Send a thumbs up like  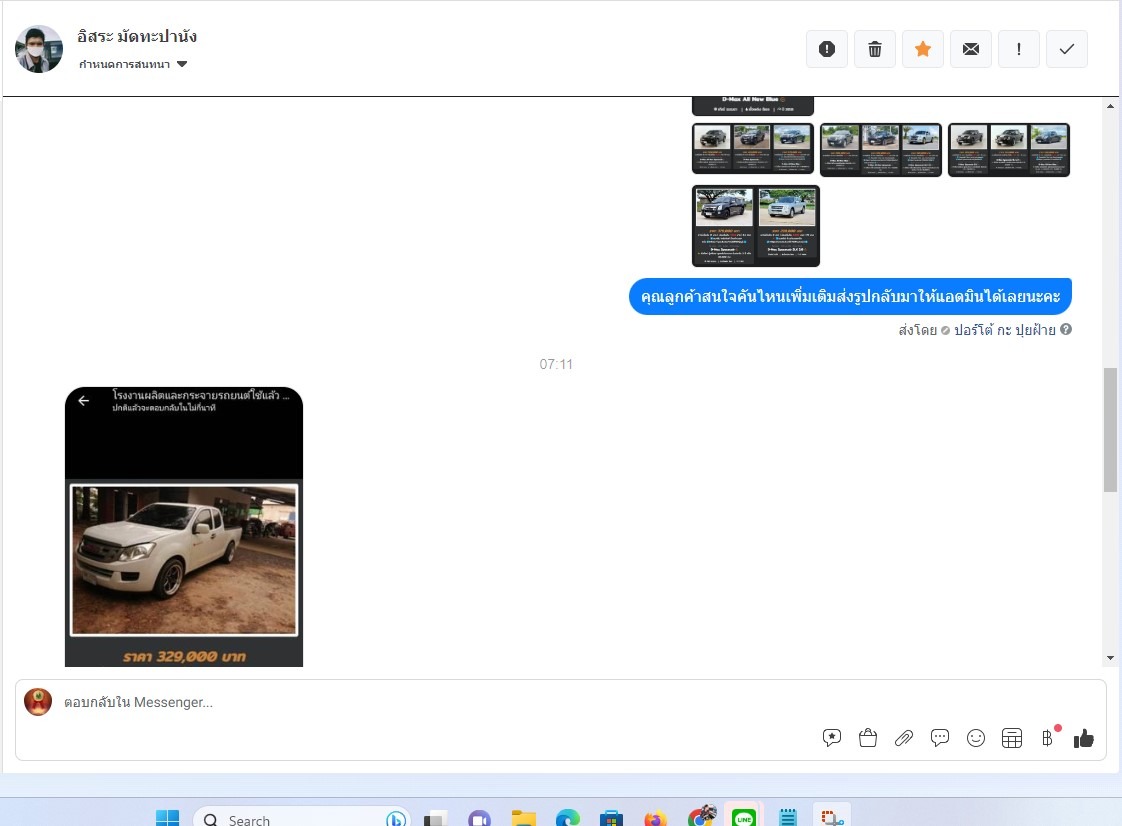(1084, 738)
